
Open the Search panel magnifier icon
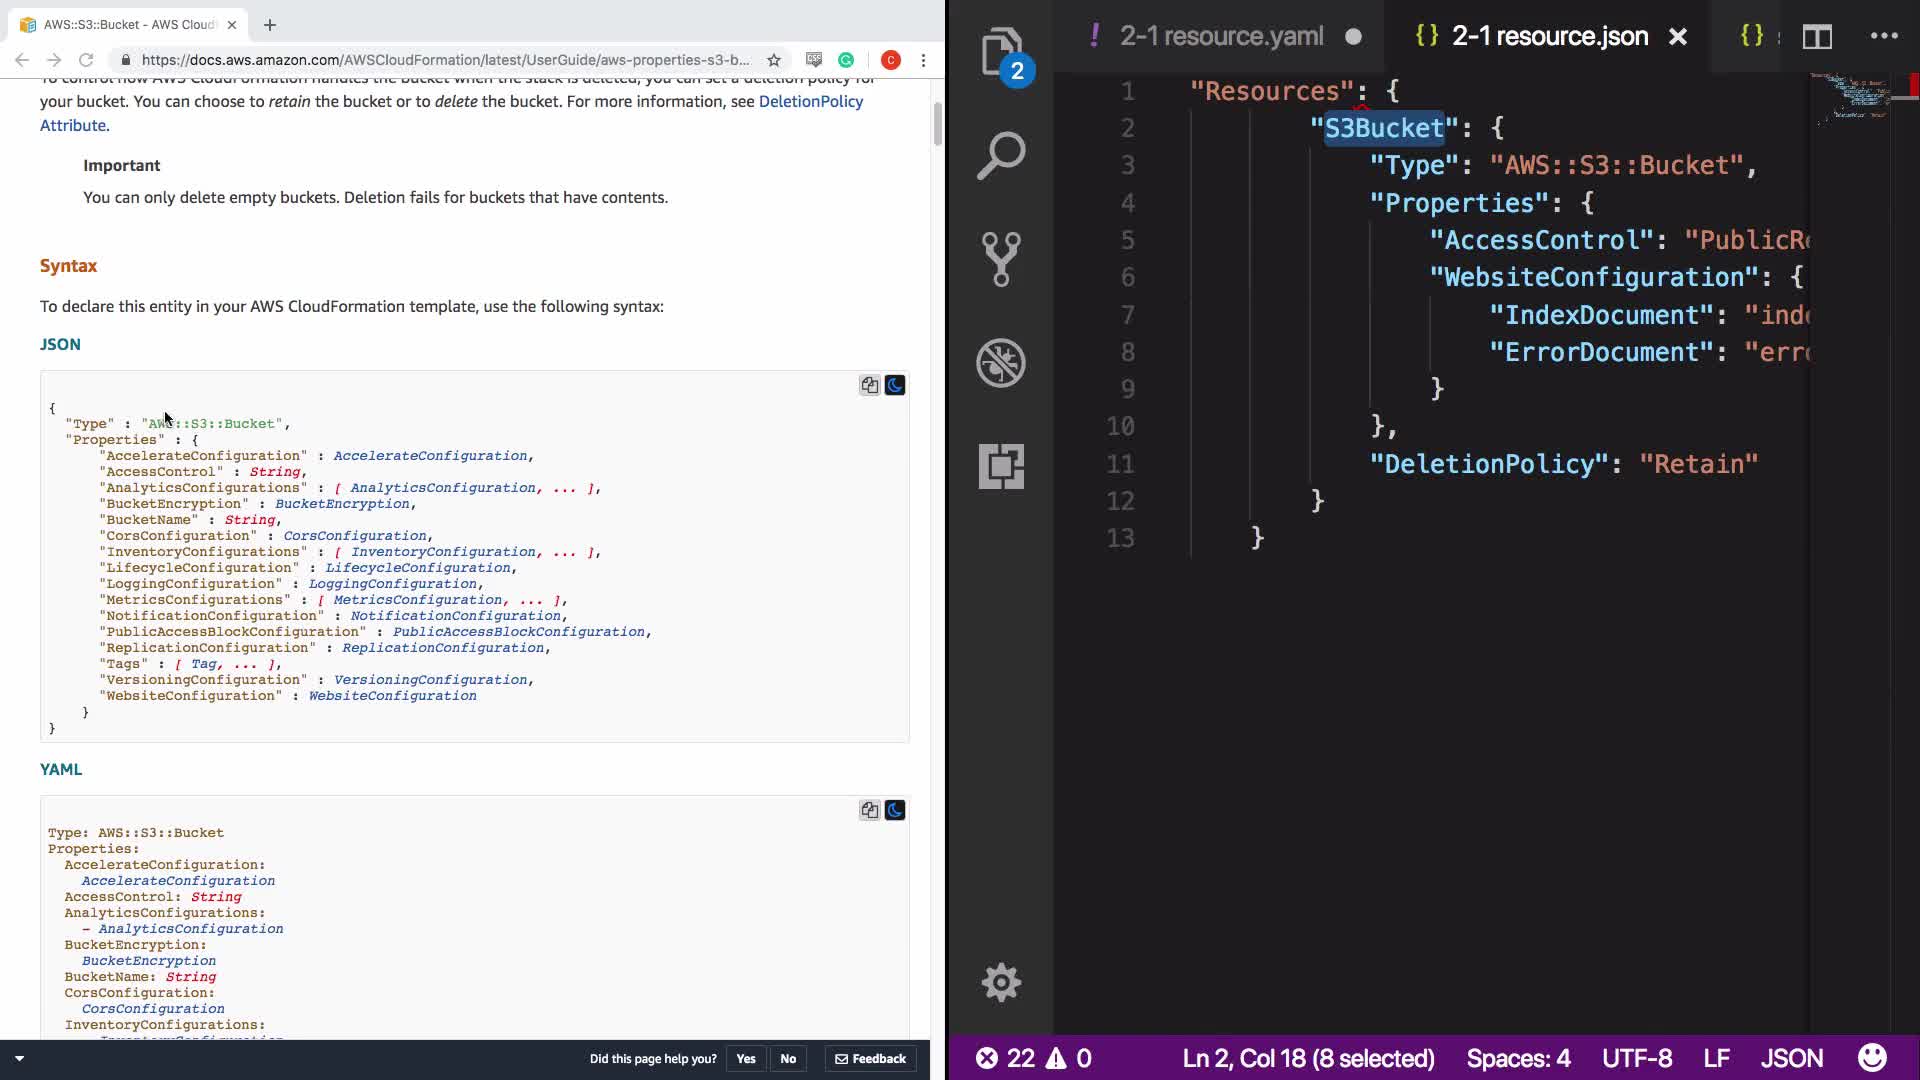click(1000, 156)
